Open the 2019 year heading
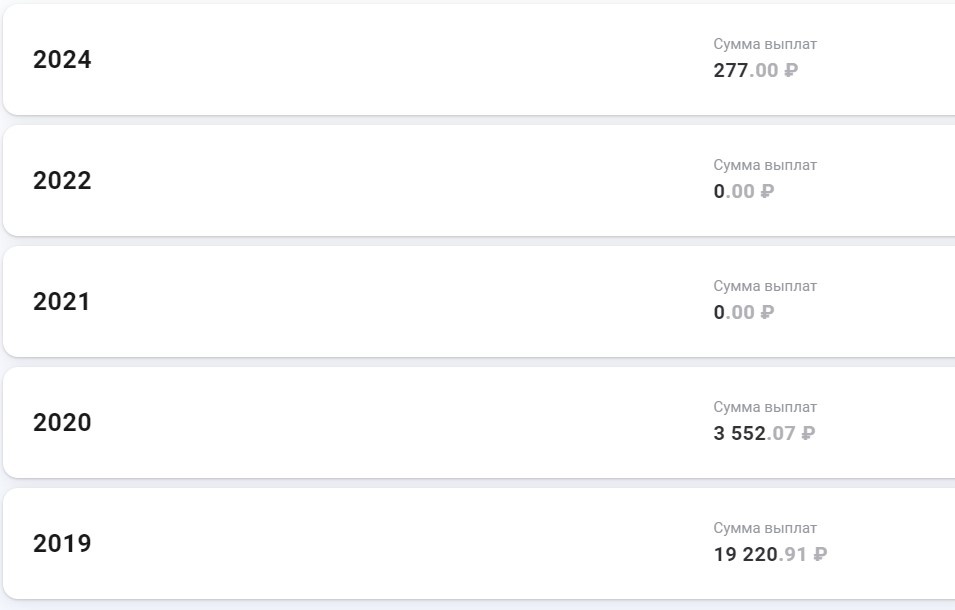The image size is (955, 610). [62, 544]
